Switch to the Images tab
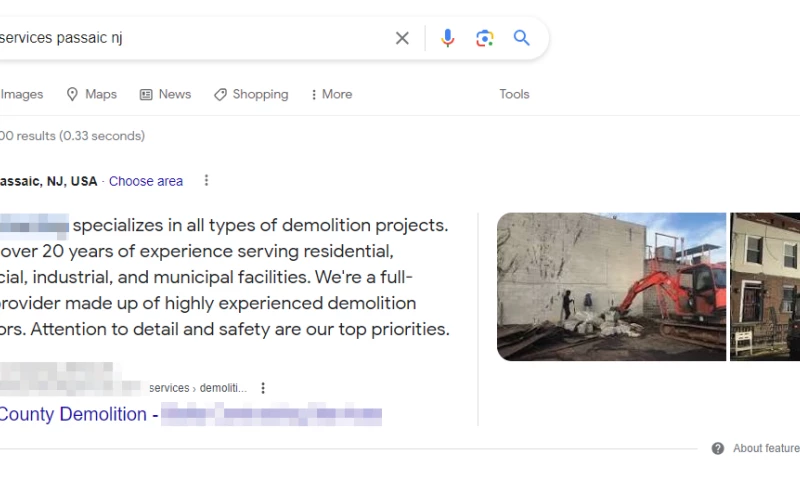 [21, 94]
